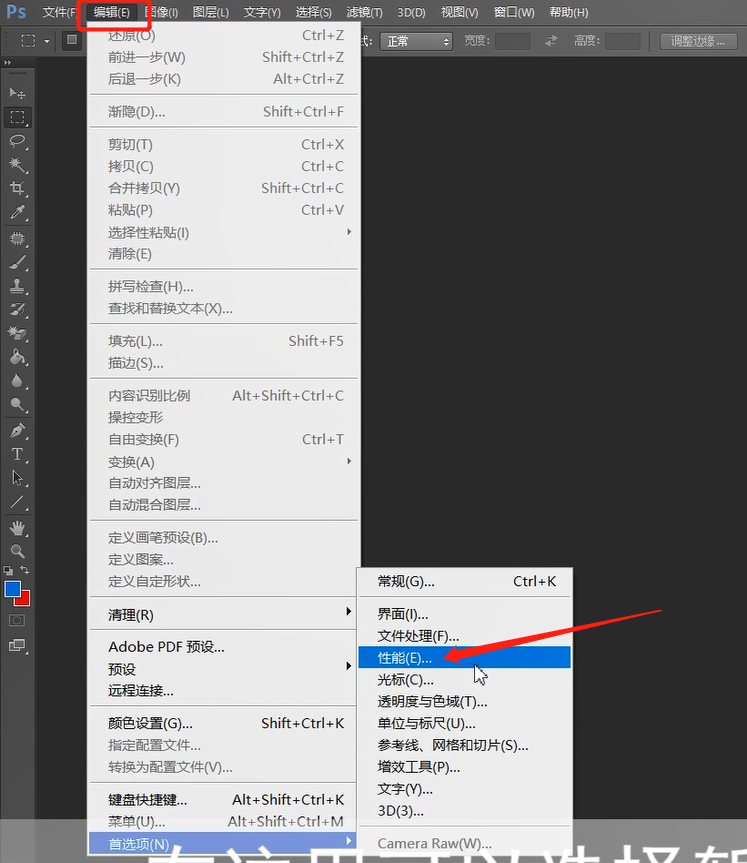
Task: Open the 窗口(W) menu
Action: point(514,12)
